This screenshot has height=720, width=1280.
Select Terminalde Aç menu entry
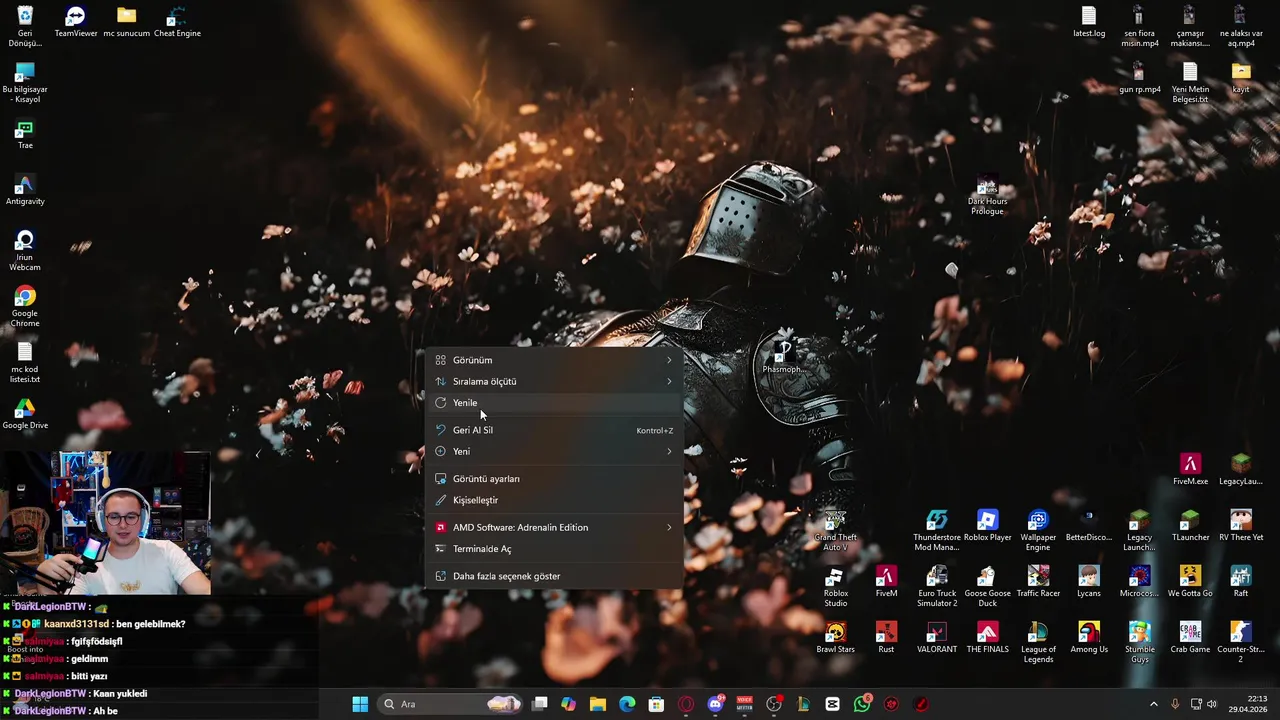pos(555,549)
